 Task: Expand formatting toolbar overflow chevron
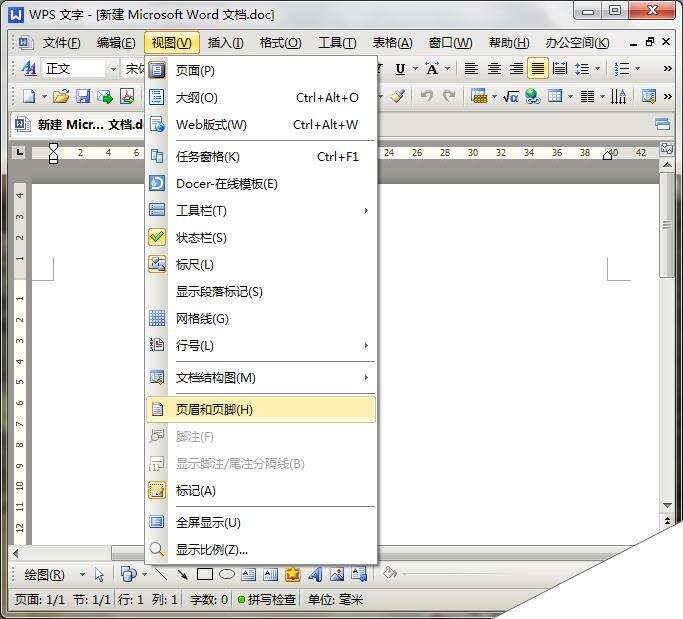[x=667, y=68]
